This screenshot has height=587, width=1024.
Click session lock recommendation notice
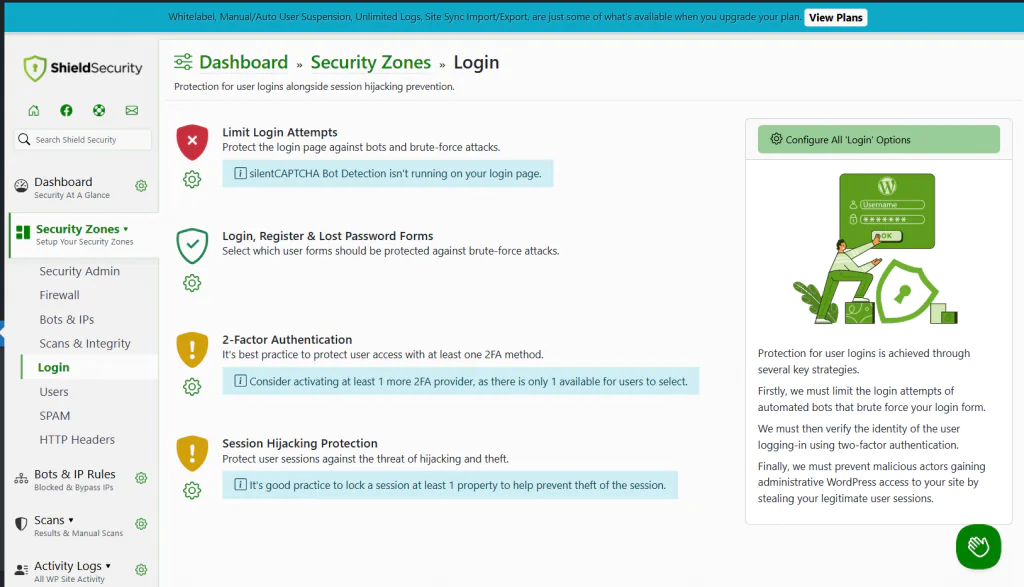(x=450, y=485)
